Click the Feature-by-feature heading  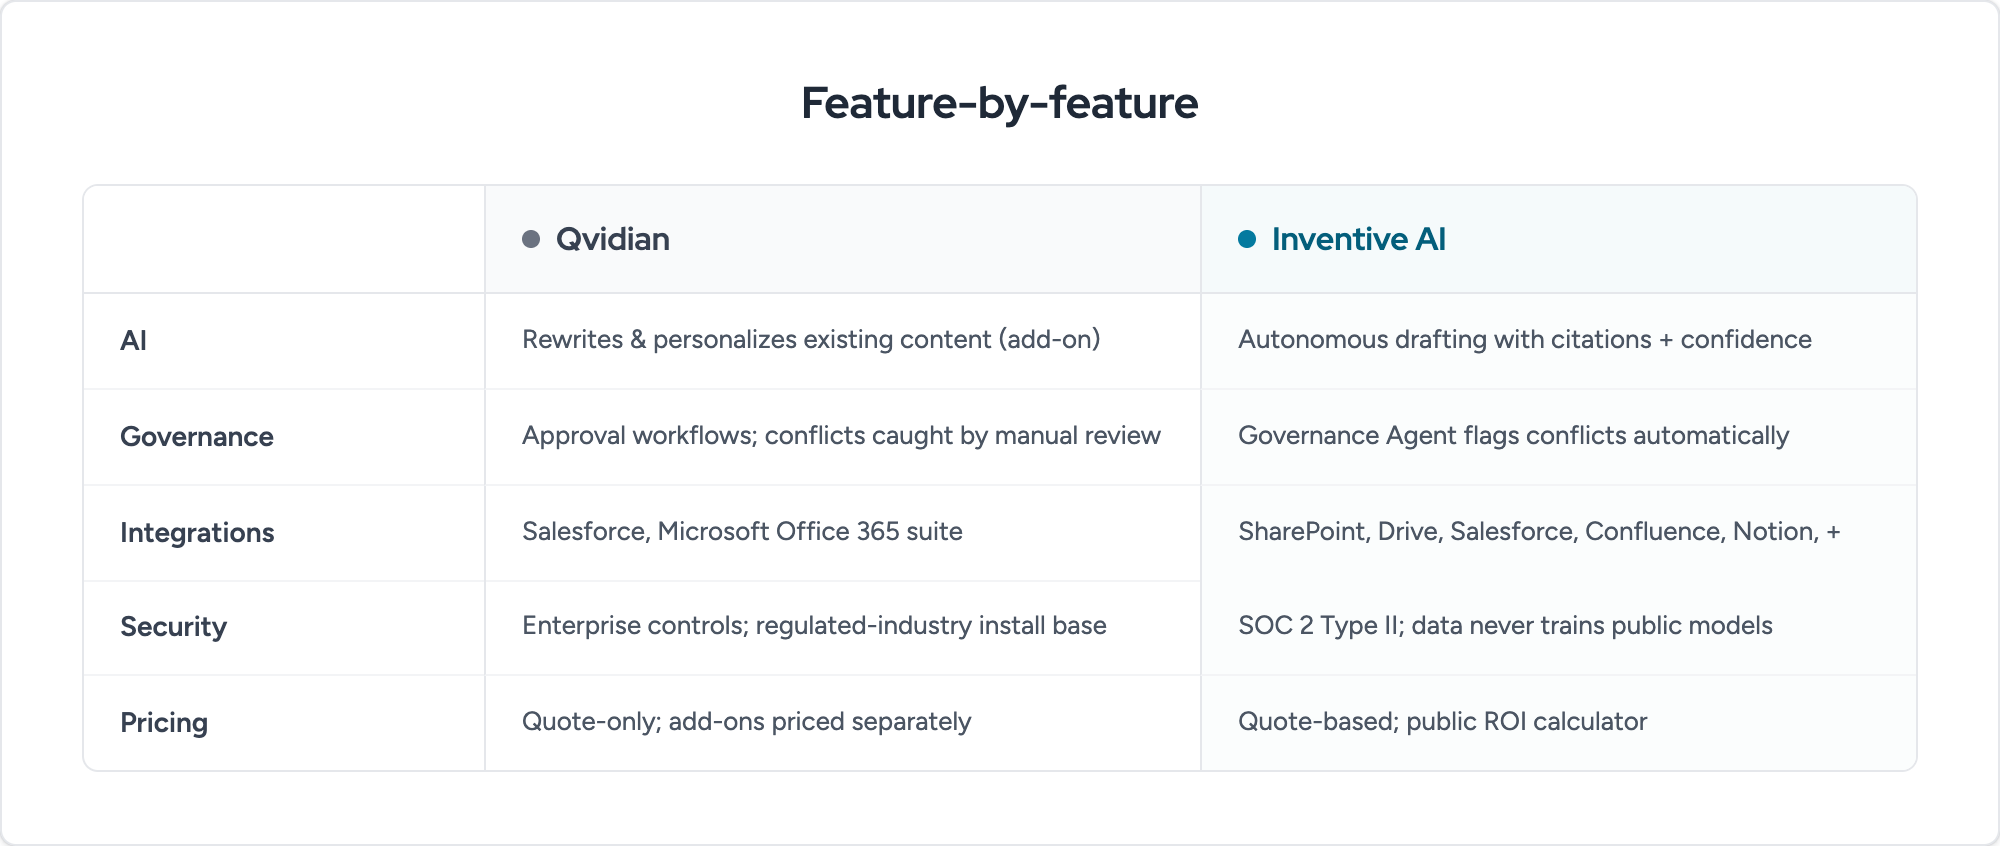1000,103
